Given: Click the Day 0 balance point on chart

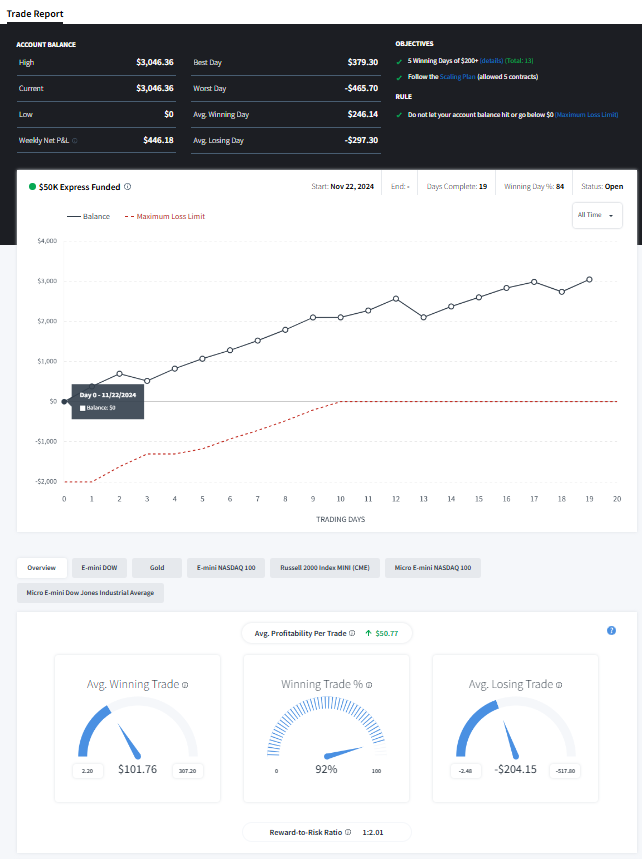Looking at the screenshot, I should coord(64,402).
